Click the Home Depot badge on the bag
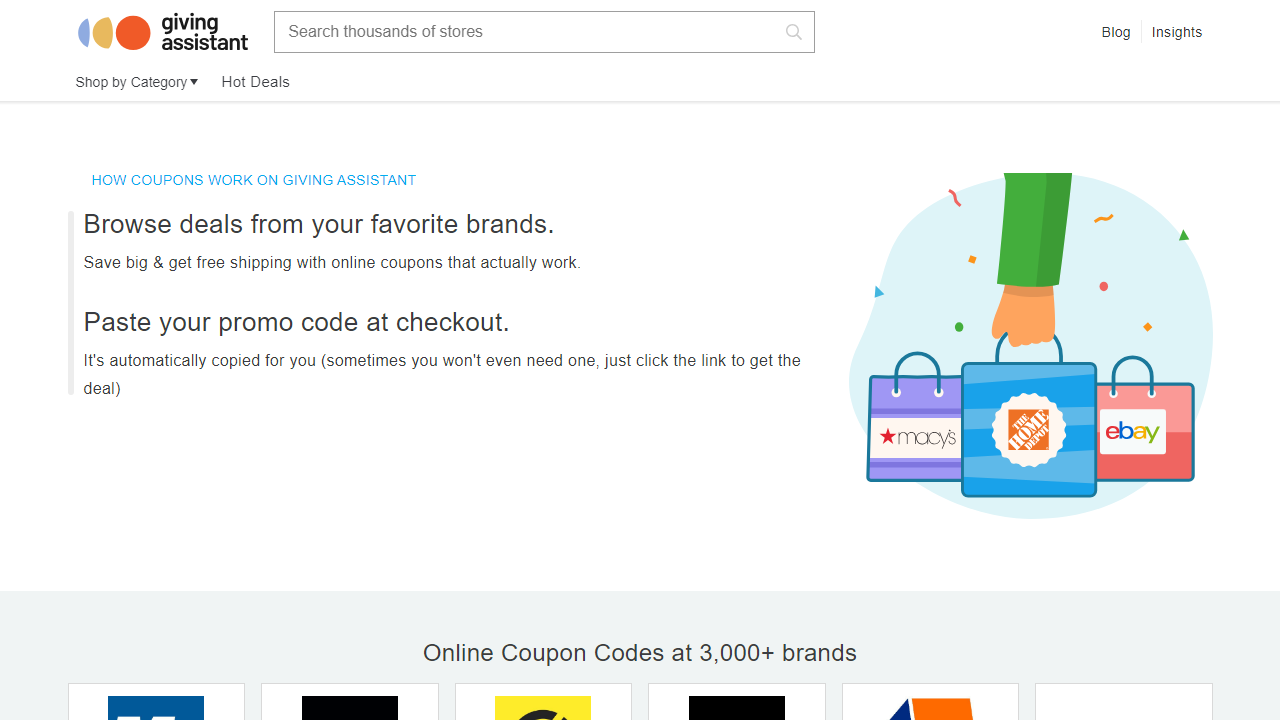This screenshot has height=720, width=1280. (x=1030, y=432)
